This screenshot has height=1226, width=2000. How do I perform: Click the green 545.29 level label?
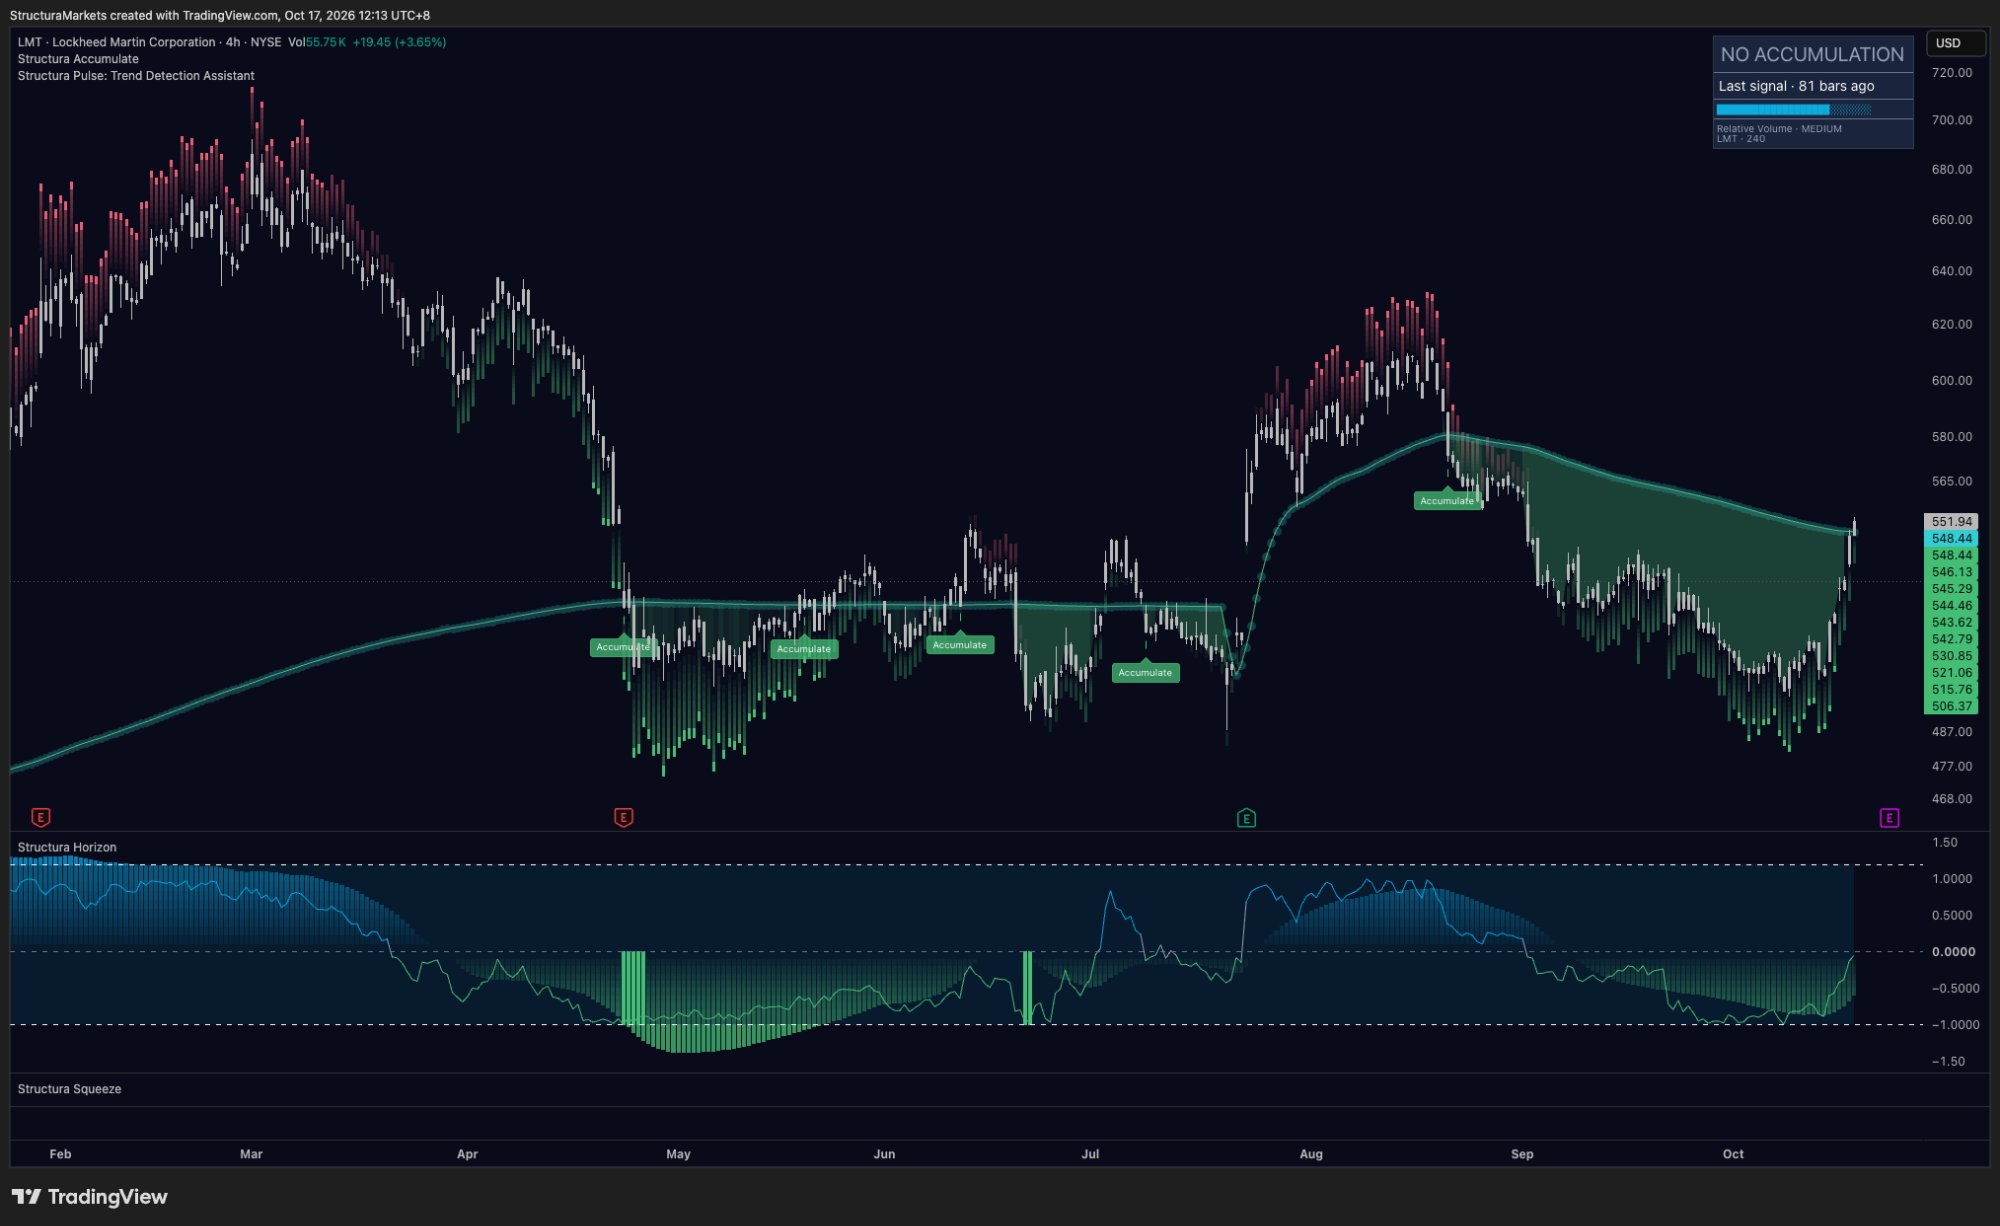pos(1951,589)
